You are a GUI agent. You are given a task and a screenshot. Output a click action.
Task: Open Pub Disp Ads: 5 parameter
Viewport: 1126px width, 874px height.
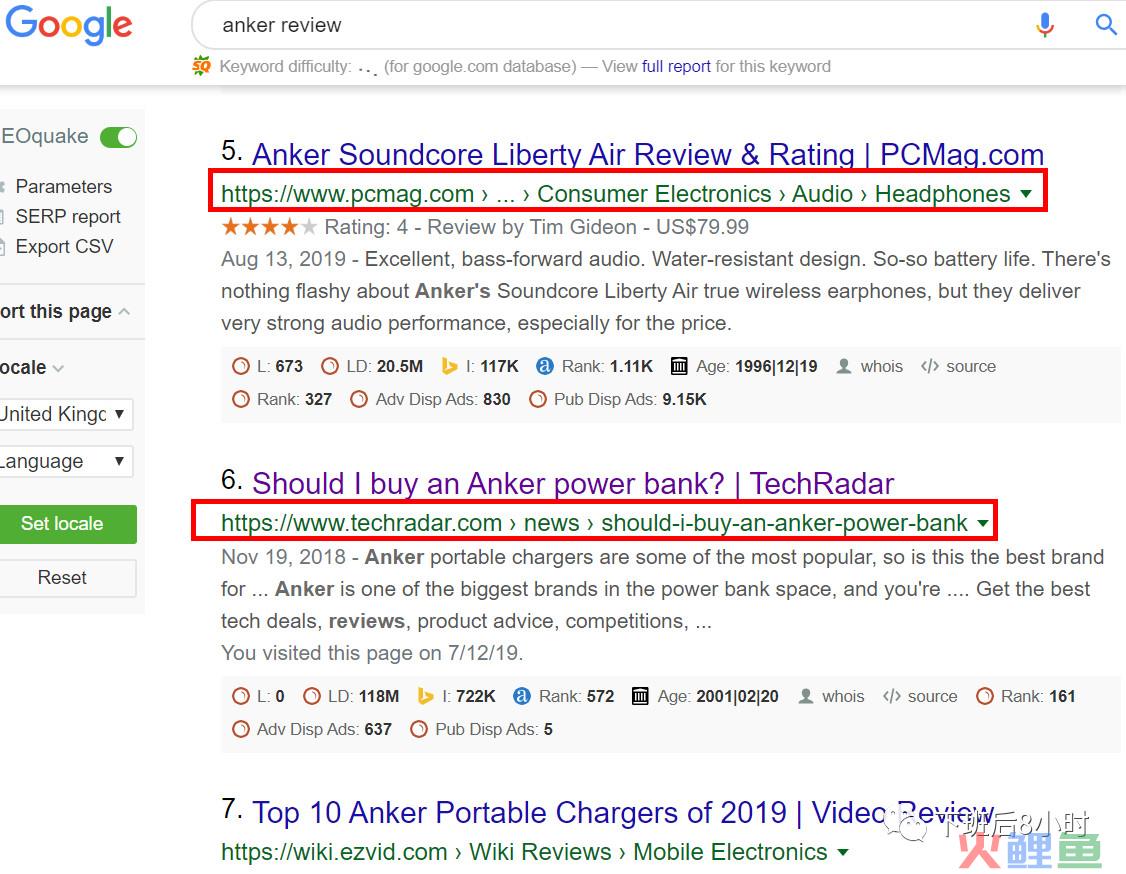pyautogui.click(x=481, y=729)
